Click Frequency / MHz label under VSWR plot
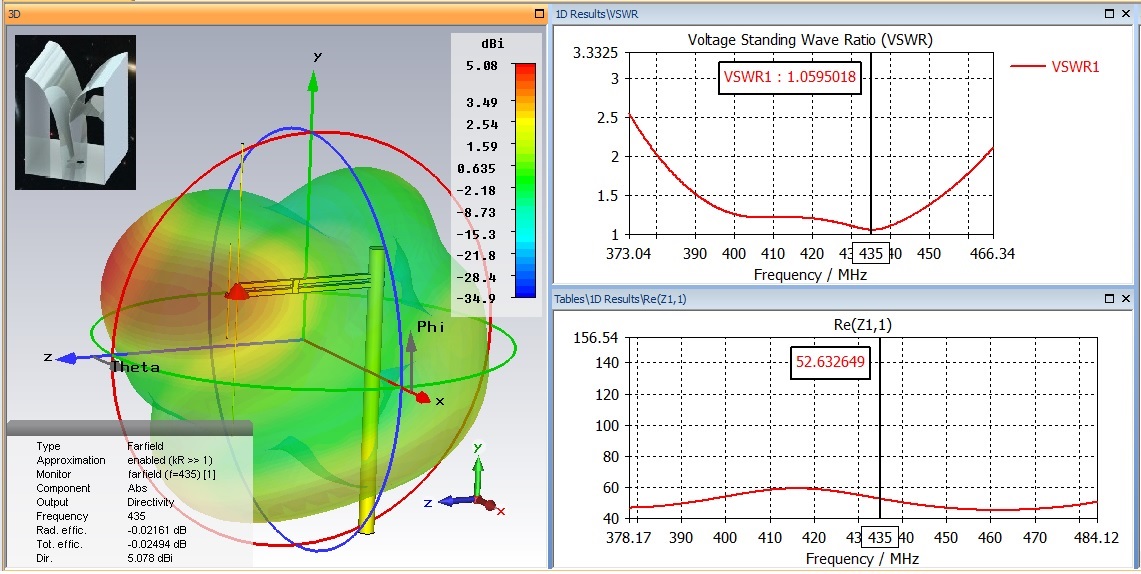Screen dimensions: 1141x574 coord(811,275)
